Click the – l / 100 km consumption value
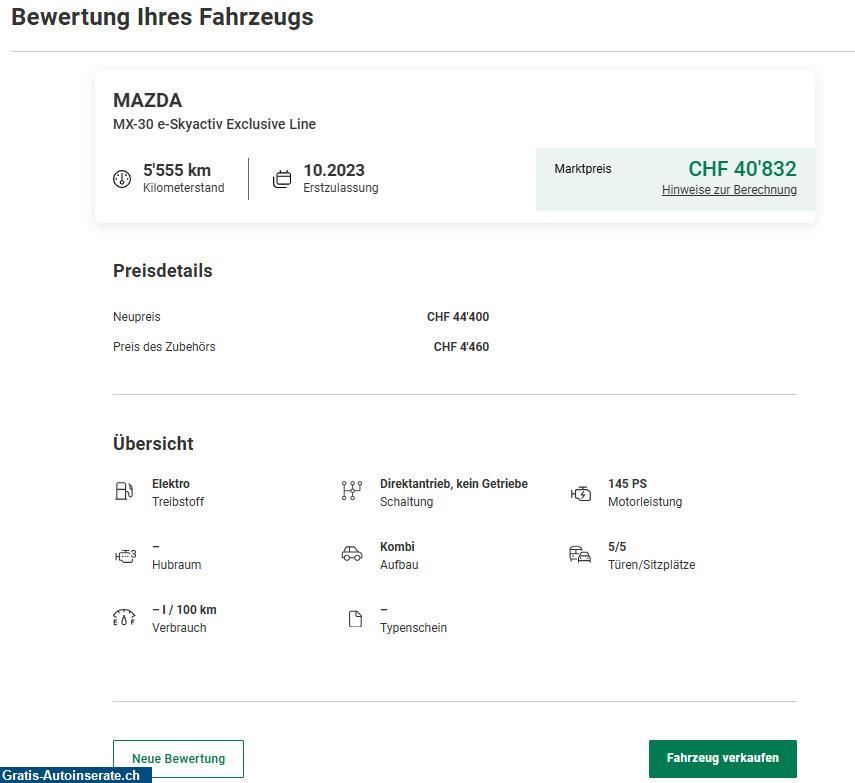The width and height of the screenshot is (855, 783). tap(184, 610)
